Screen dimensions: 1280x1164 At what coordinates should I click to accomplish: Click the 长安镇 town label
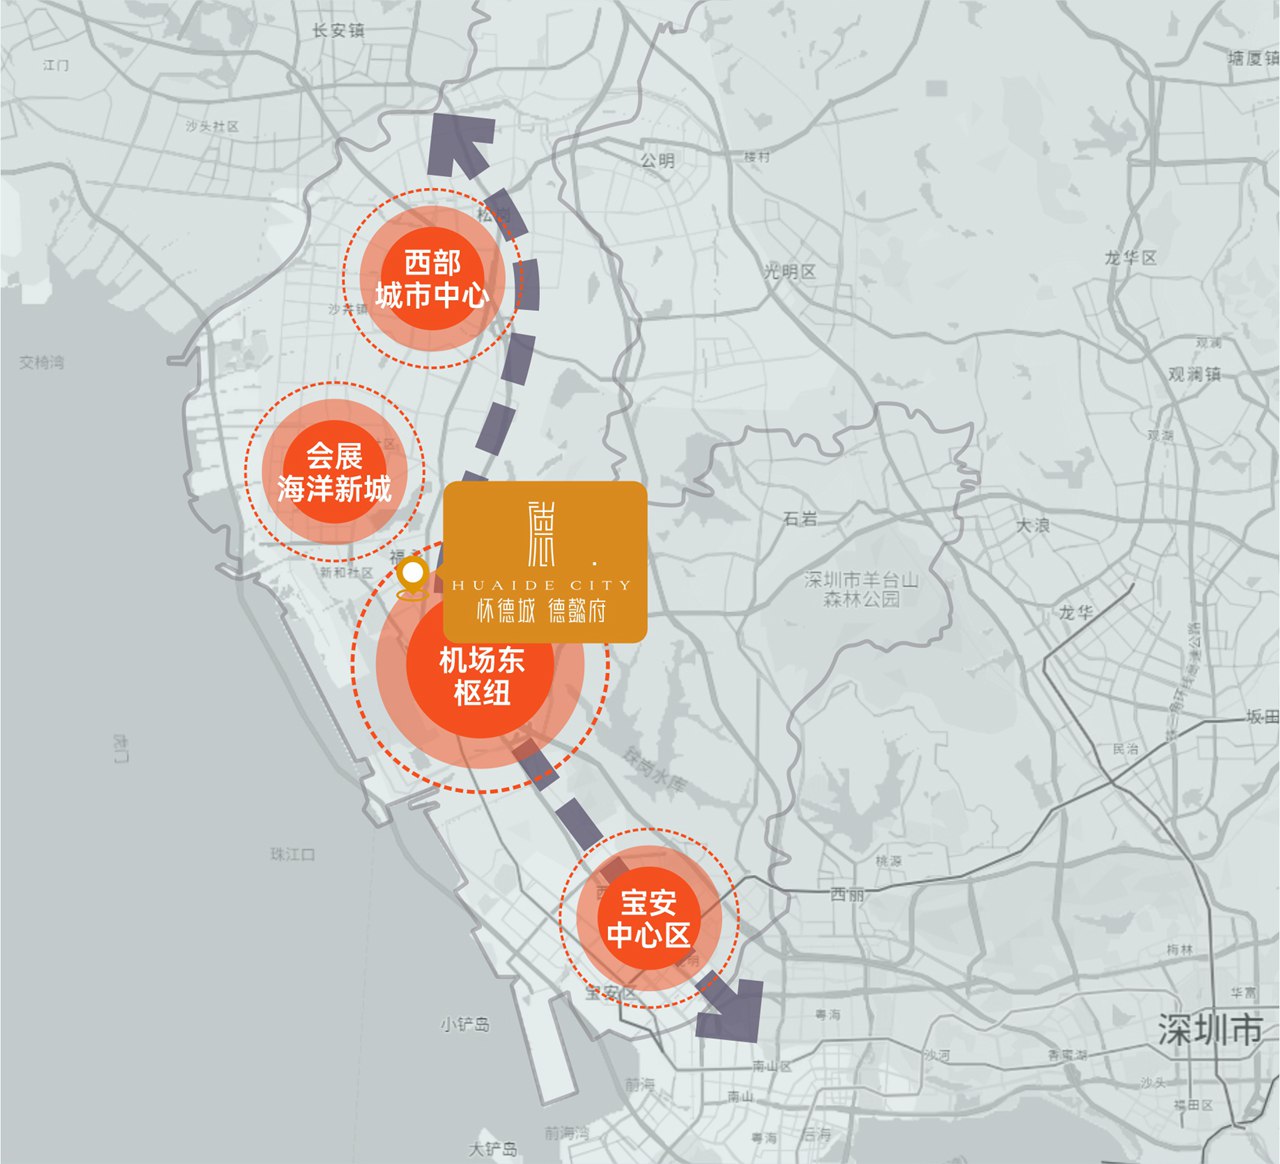tap(338, 31)
